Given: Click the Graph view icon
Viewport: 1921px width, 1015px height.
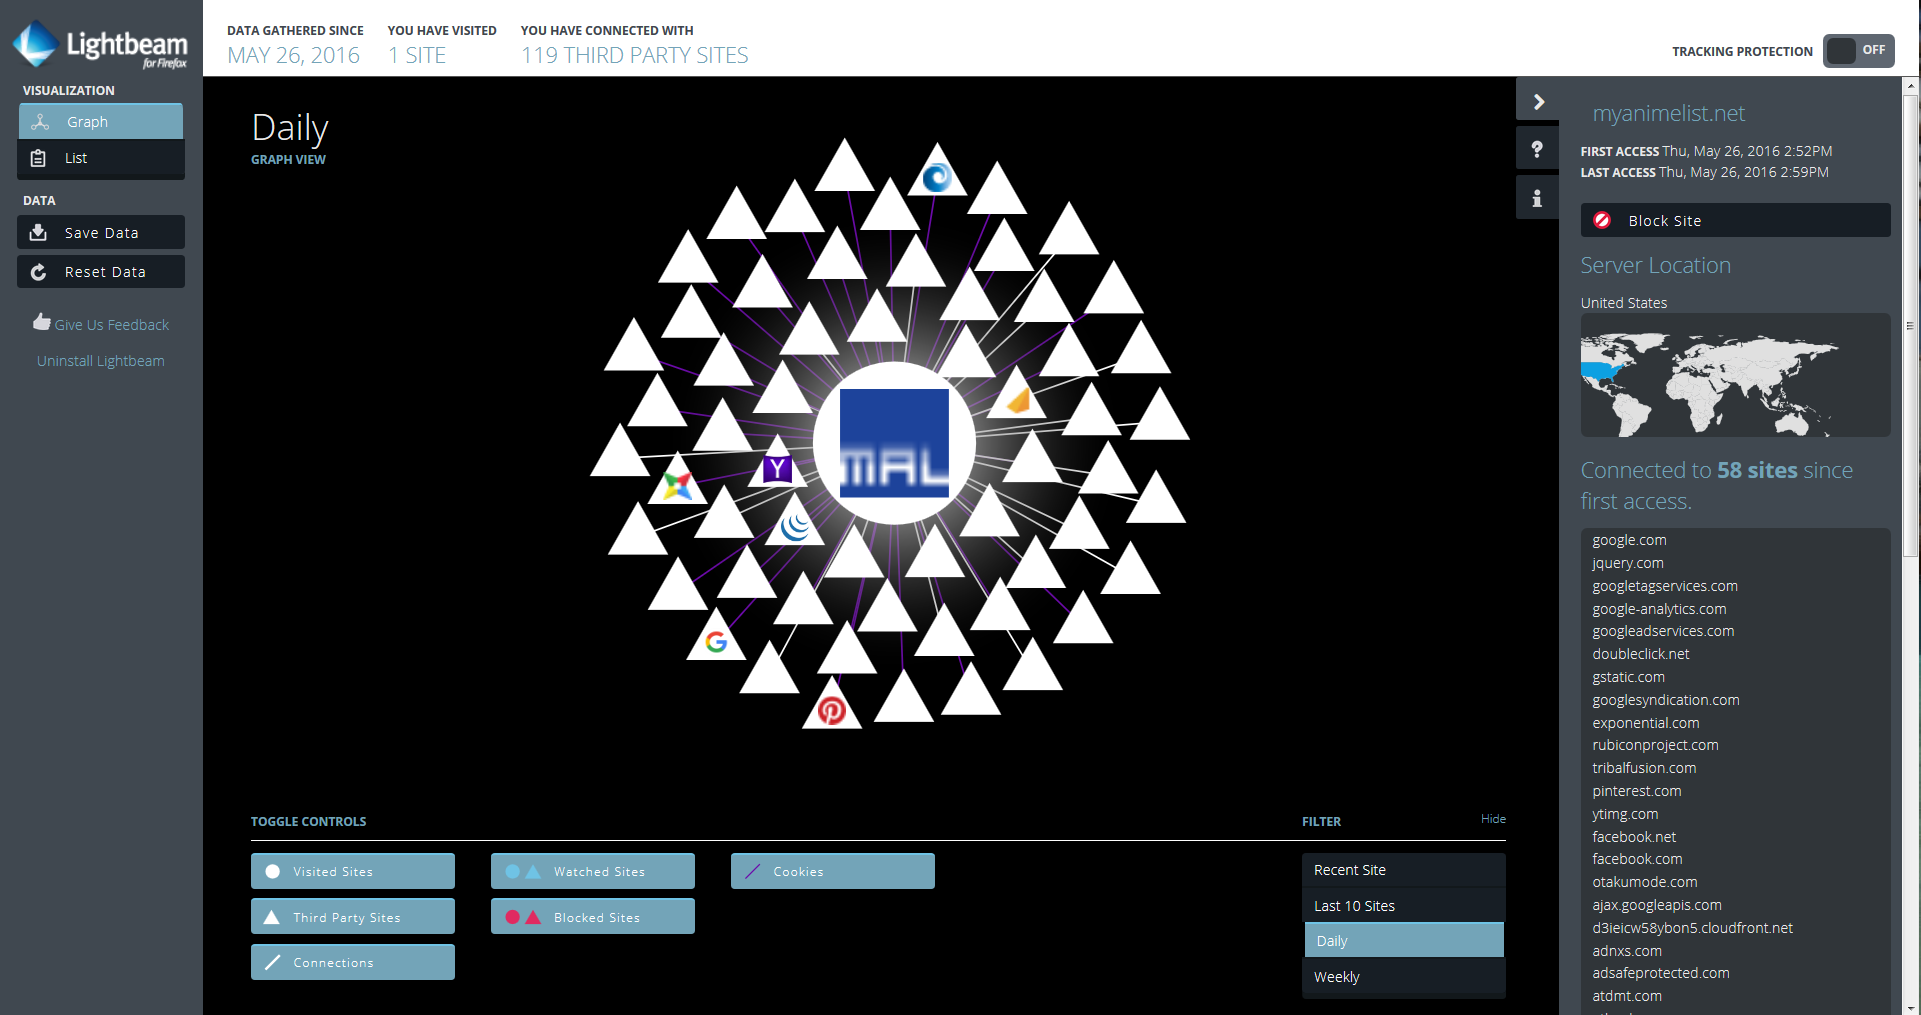Looking at the screenshot, I should pyautogui.click(x=40, y=122).
